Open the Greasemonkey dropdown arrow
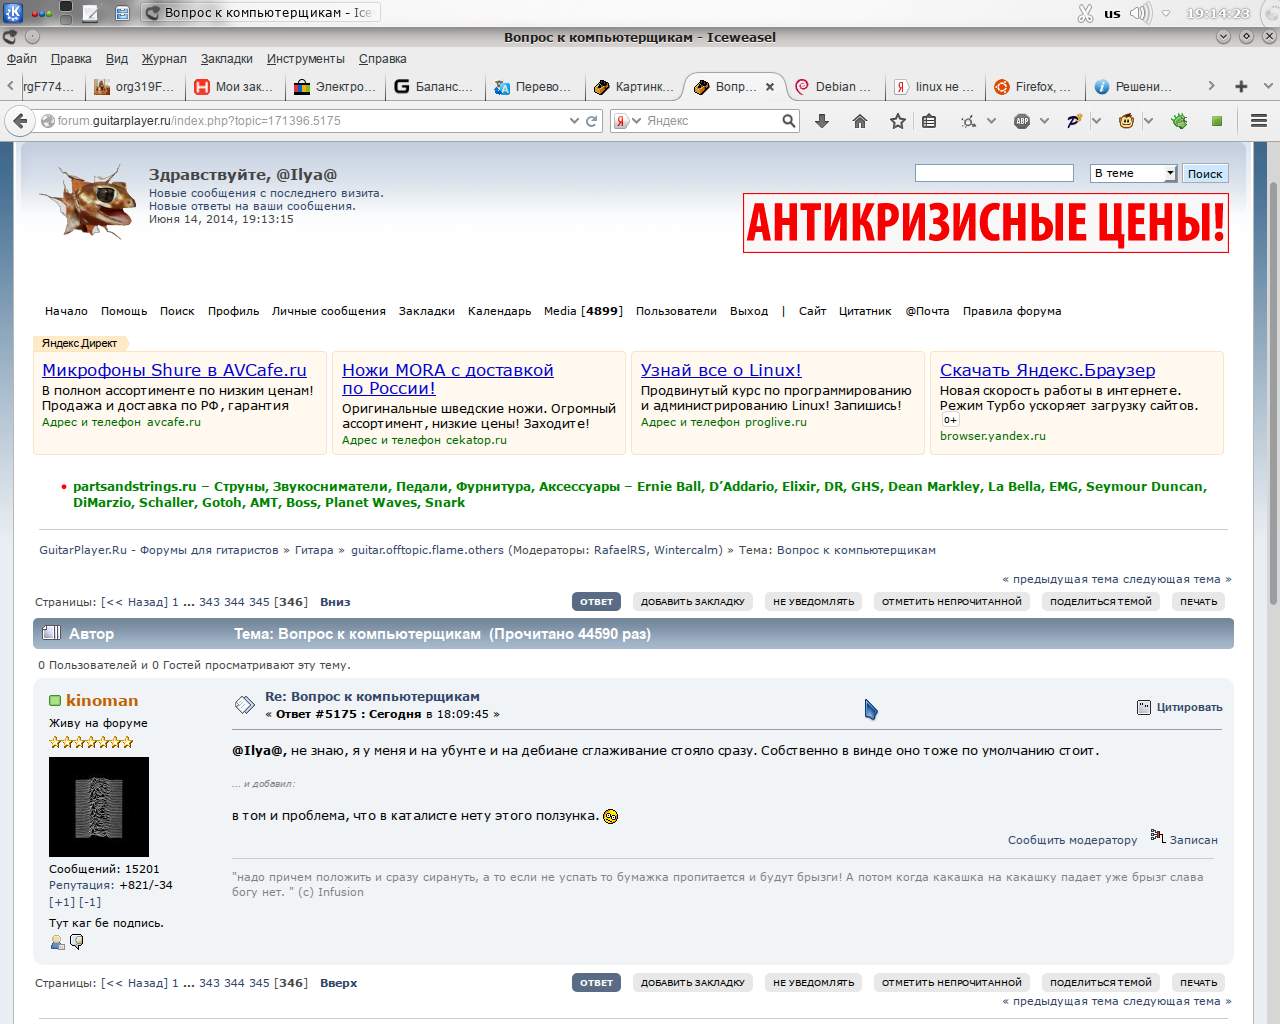 1148,121
